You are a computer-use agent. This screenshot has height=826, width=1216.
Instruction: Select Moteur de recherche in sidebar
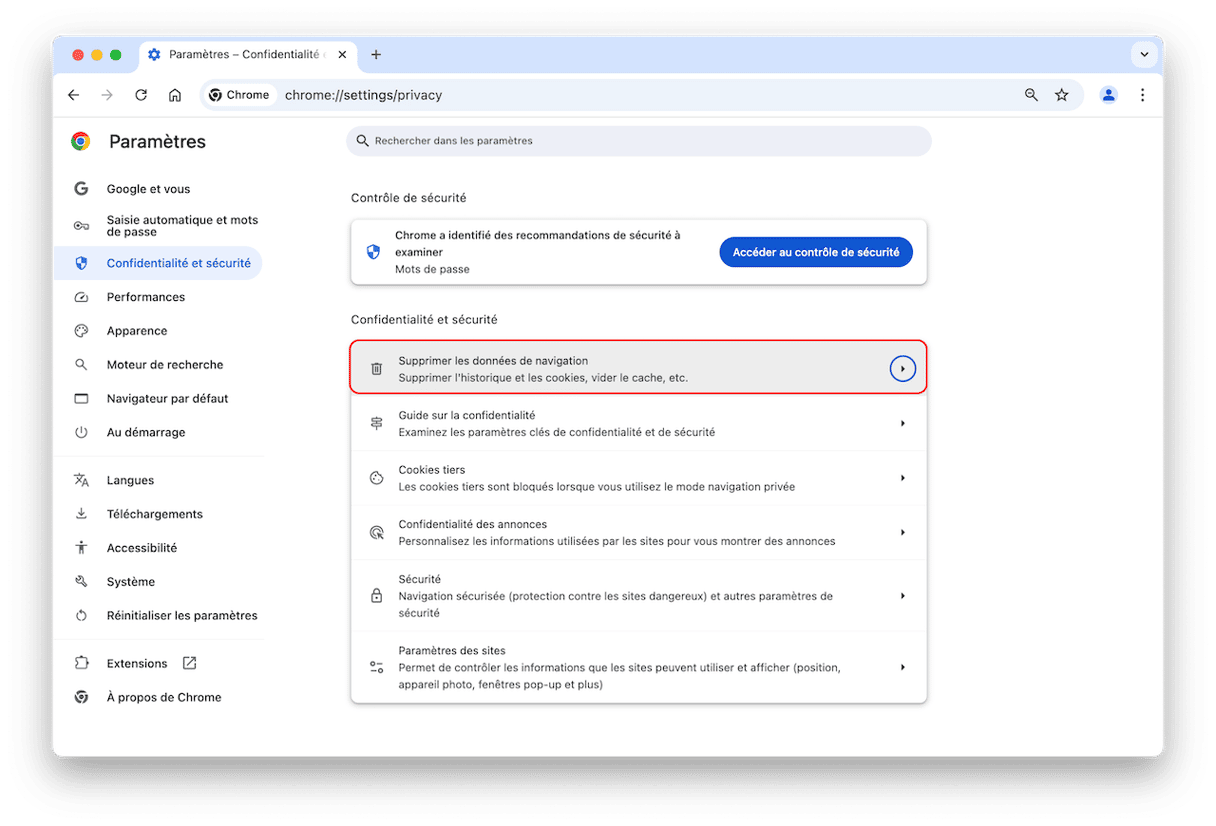point(165,365)
